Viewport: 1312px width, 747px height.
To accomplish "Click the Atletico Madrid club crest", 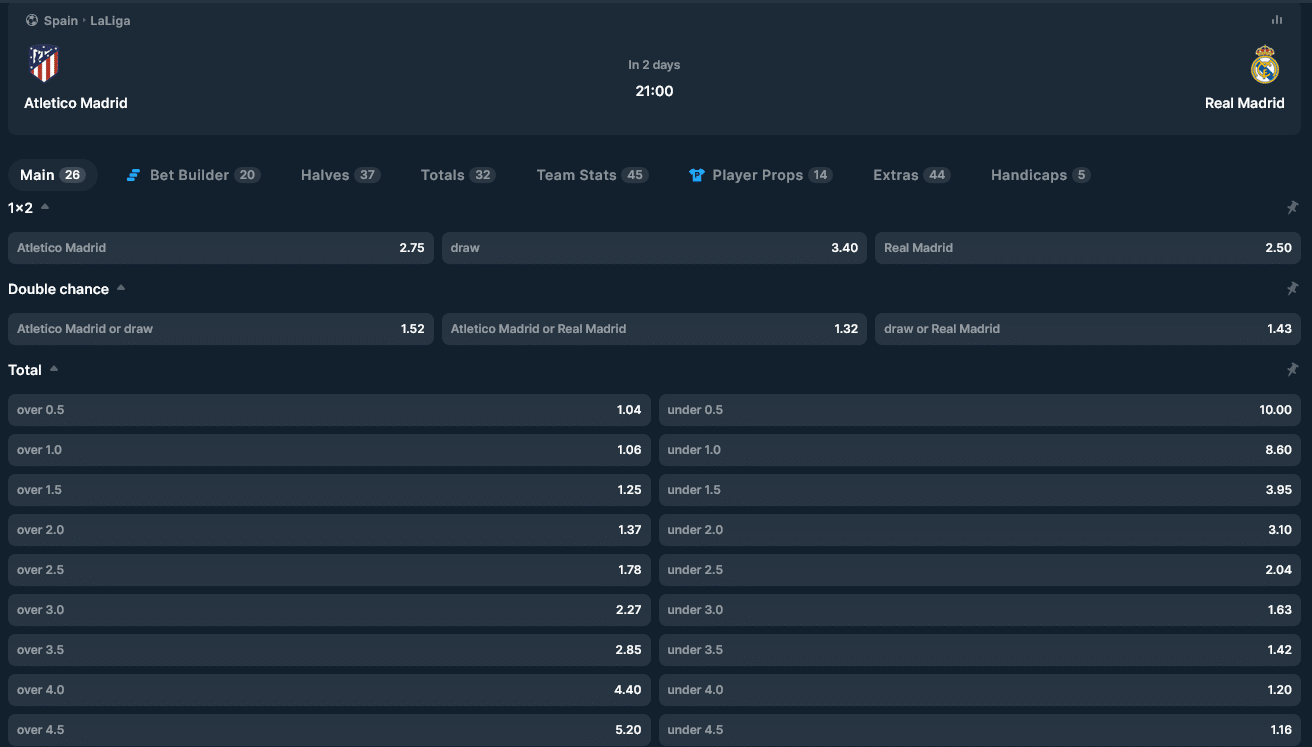I will (44, 64).
